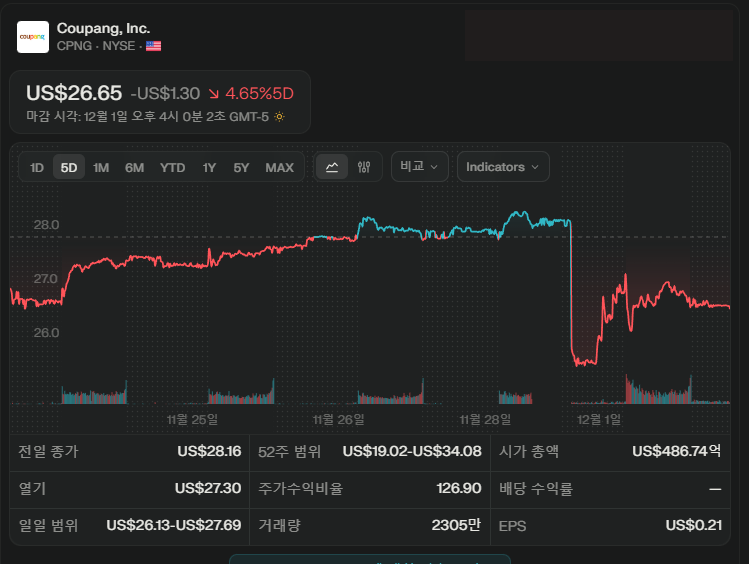
Task: Click the 시가 총액 label
Action: 529,451
